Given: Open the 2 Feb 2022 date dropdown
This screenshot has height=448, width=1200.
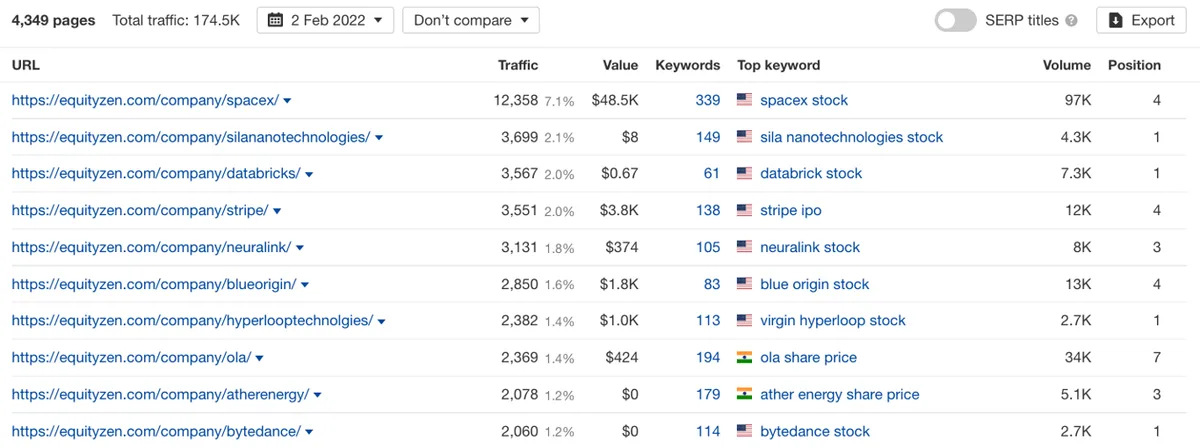Looking at the screenshot, I should [x=325, y=20].
